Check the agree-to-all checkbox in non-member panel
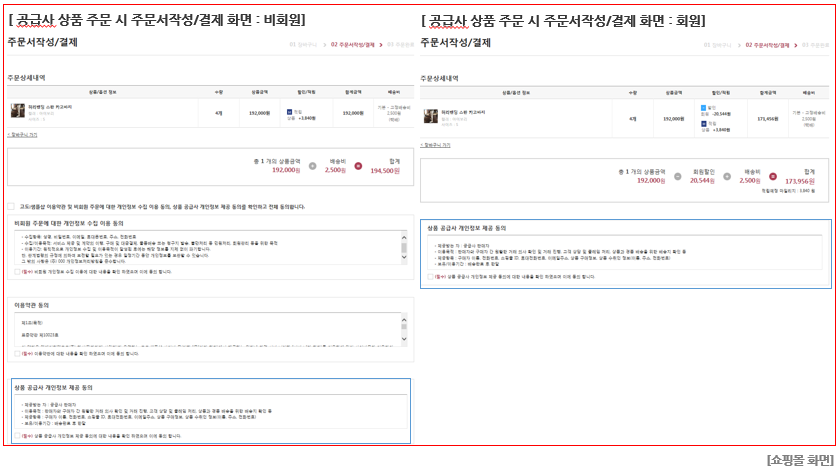 coord(11,206)
